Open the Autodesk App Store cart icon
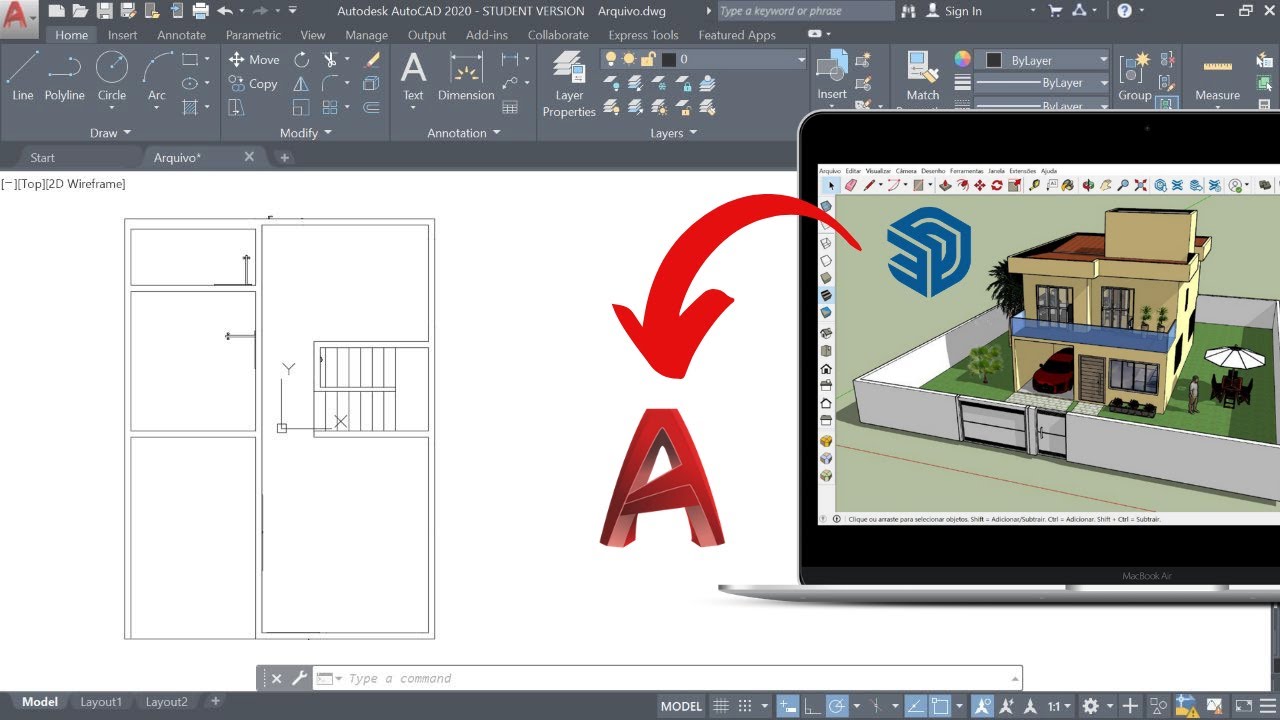1280x720 pixels. [x=1055, y=11]
